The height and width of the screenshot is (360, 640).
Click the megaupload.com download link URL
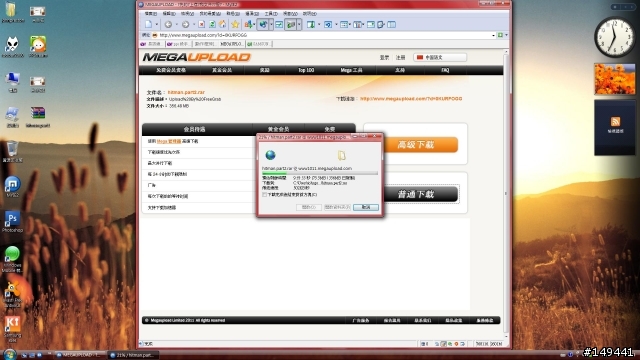pyautogui.click(x=411, y=99)
